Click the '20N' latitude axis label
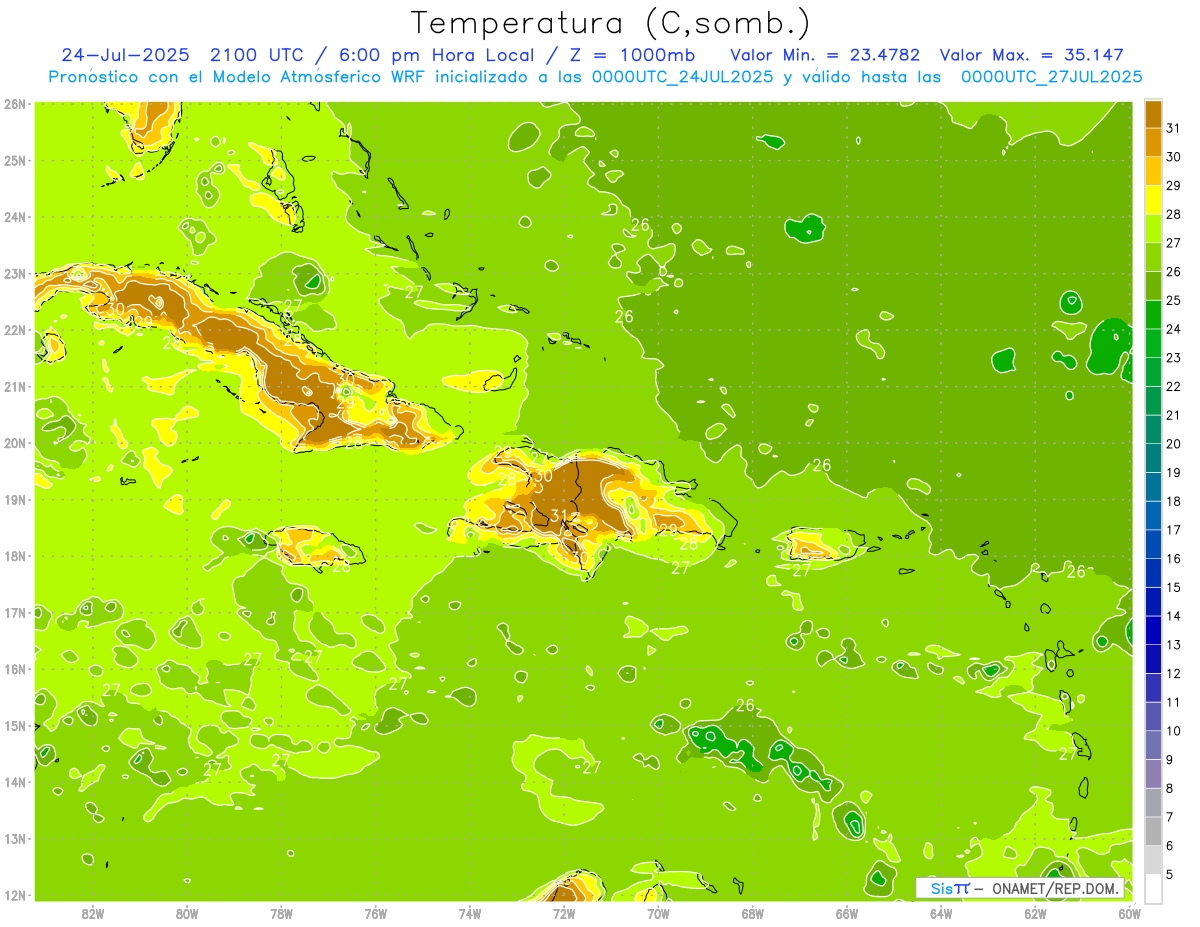The image size is (1200, 927). [15, 442]
